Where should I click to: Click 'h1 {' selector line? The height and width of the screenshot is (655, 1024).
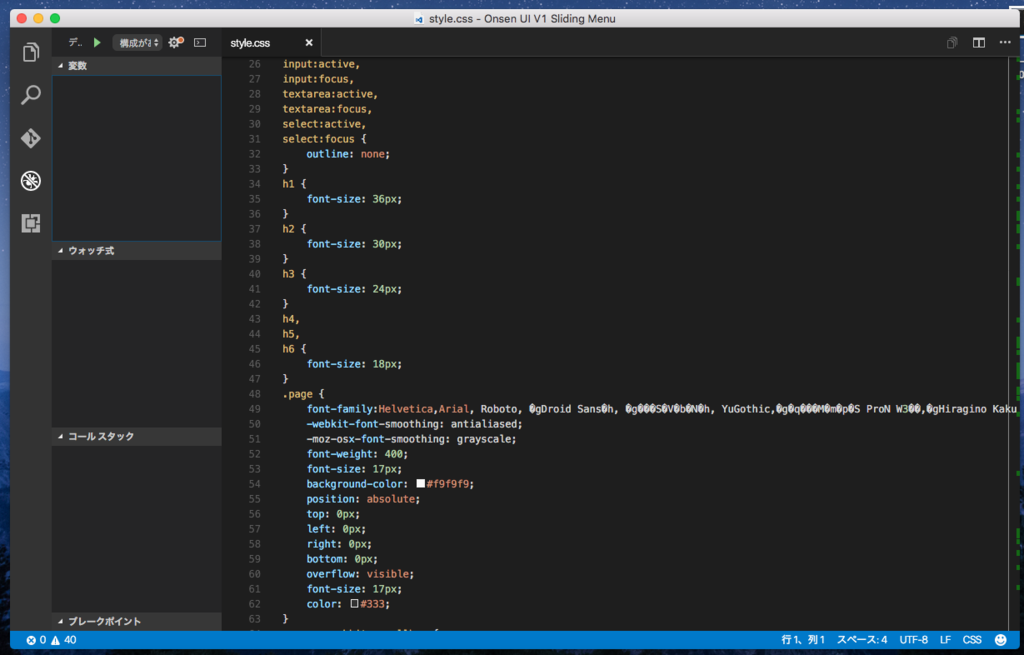point(294,184)
